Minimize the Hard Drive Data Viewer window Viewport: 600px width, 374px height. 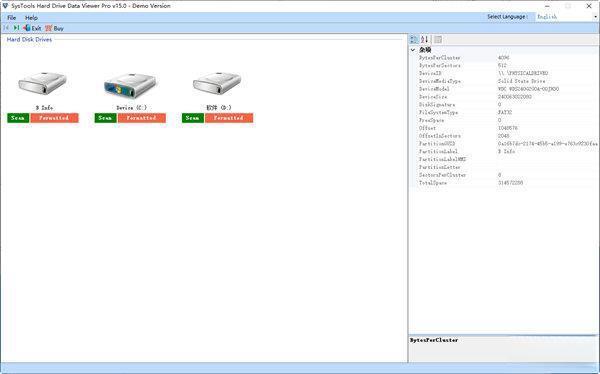(547, 6)
